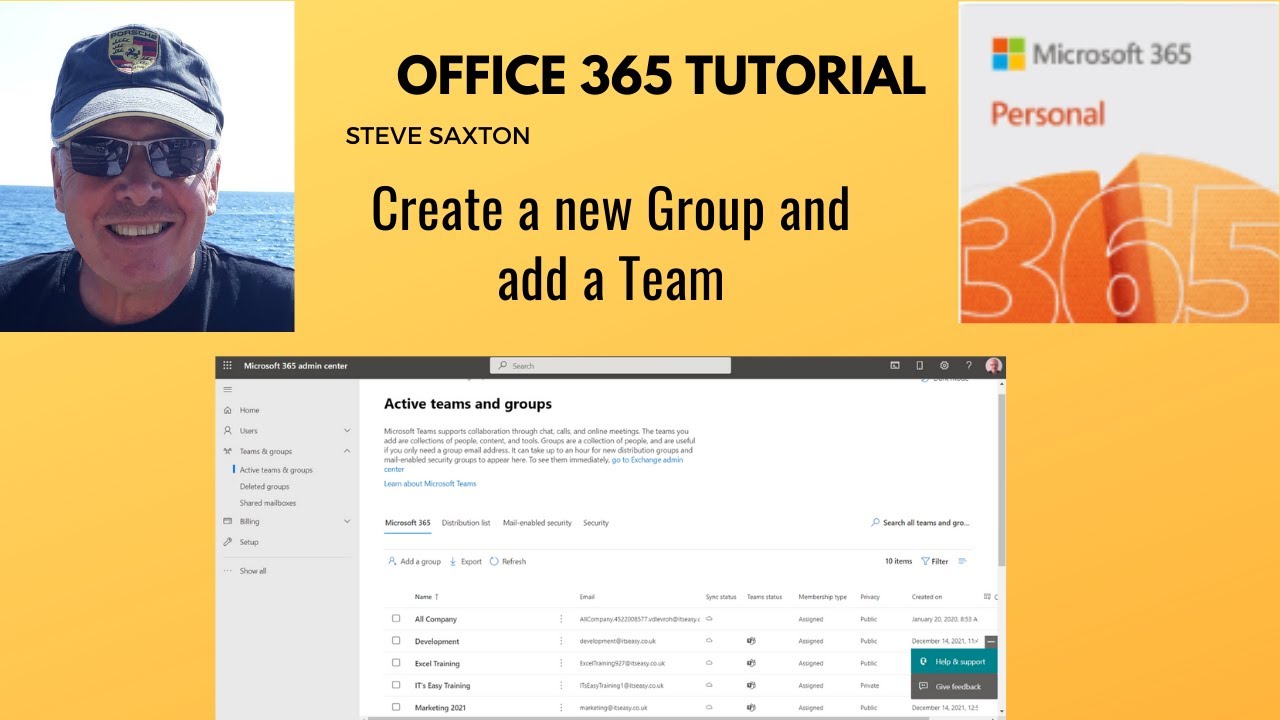This screenshot has width=1280, height=720.
Task: Expand Show all navigation items
Action: [x=246, y=571]
